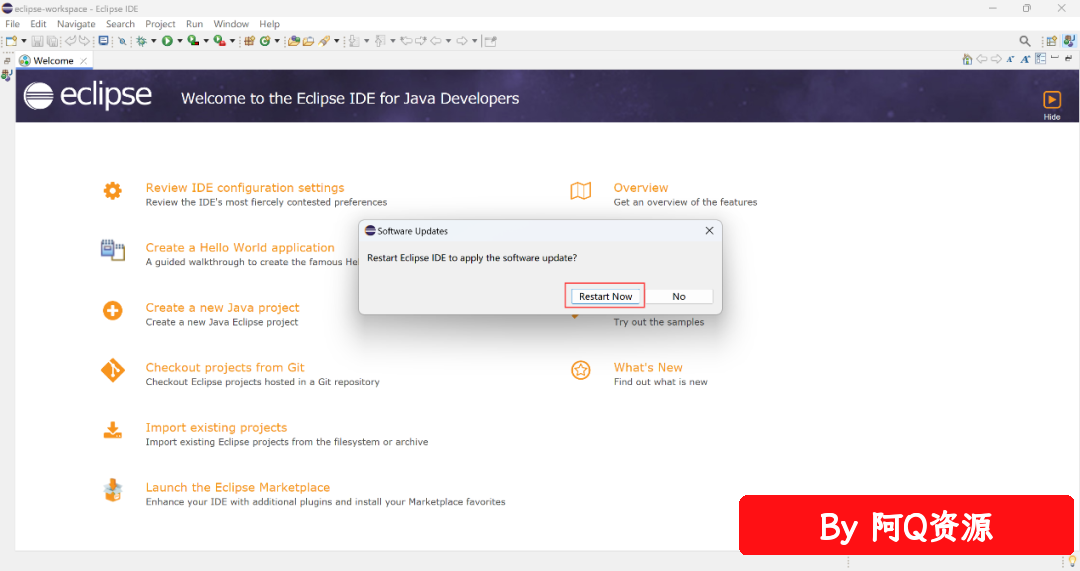The width and height of the screenshot is (1080, 571).
Task: Expand the Back history dropdown arrow
Action: [448, 41]
